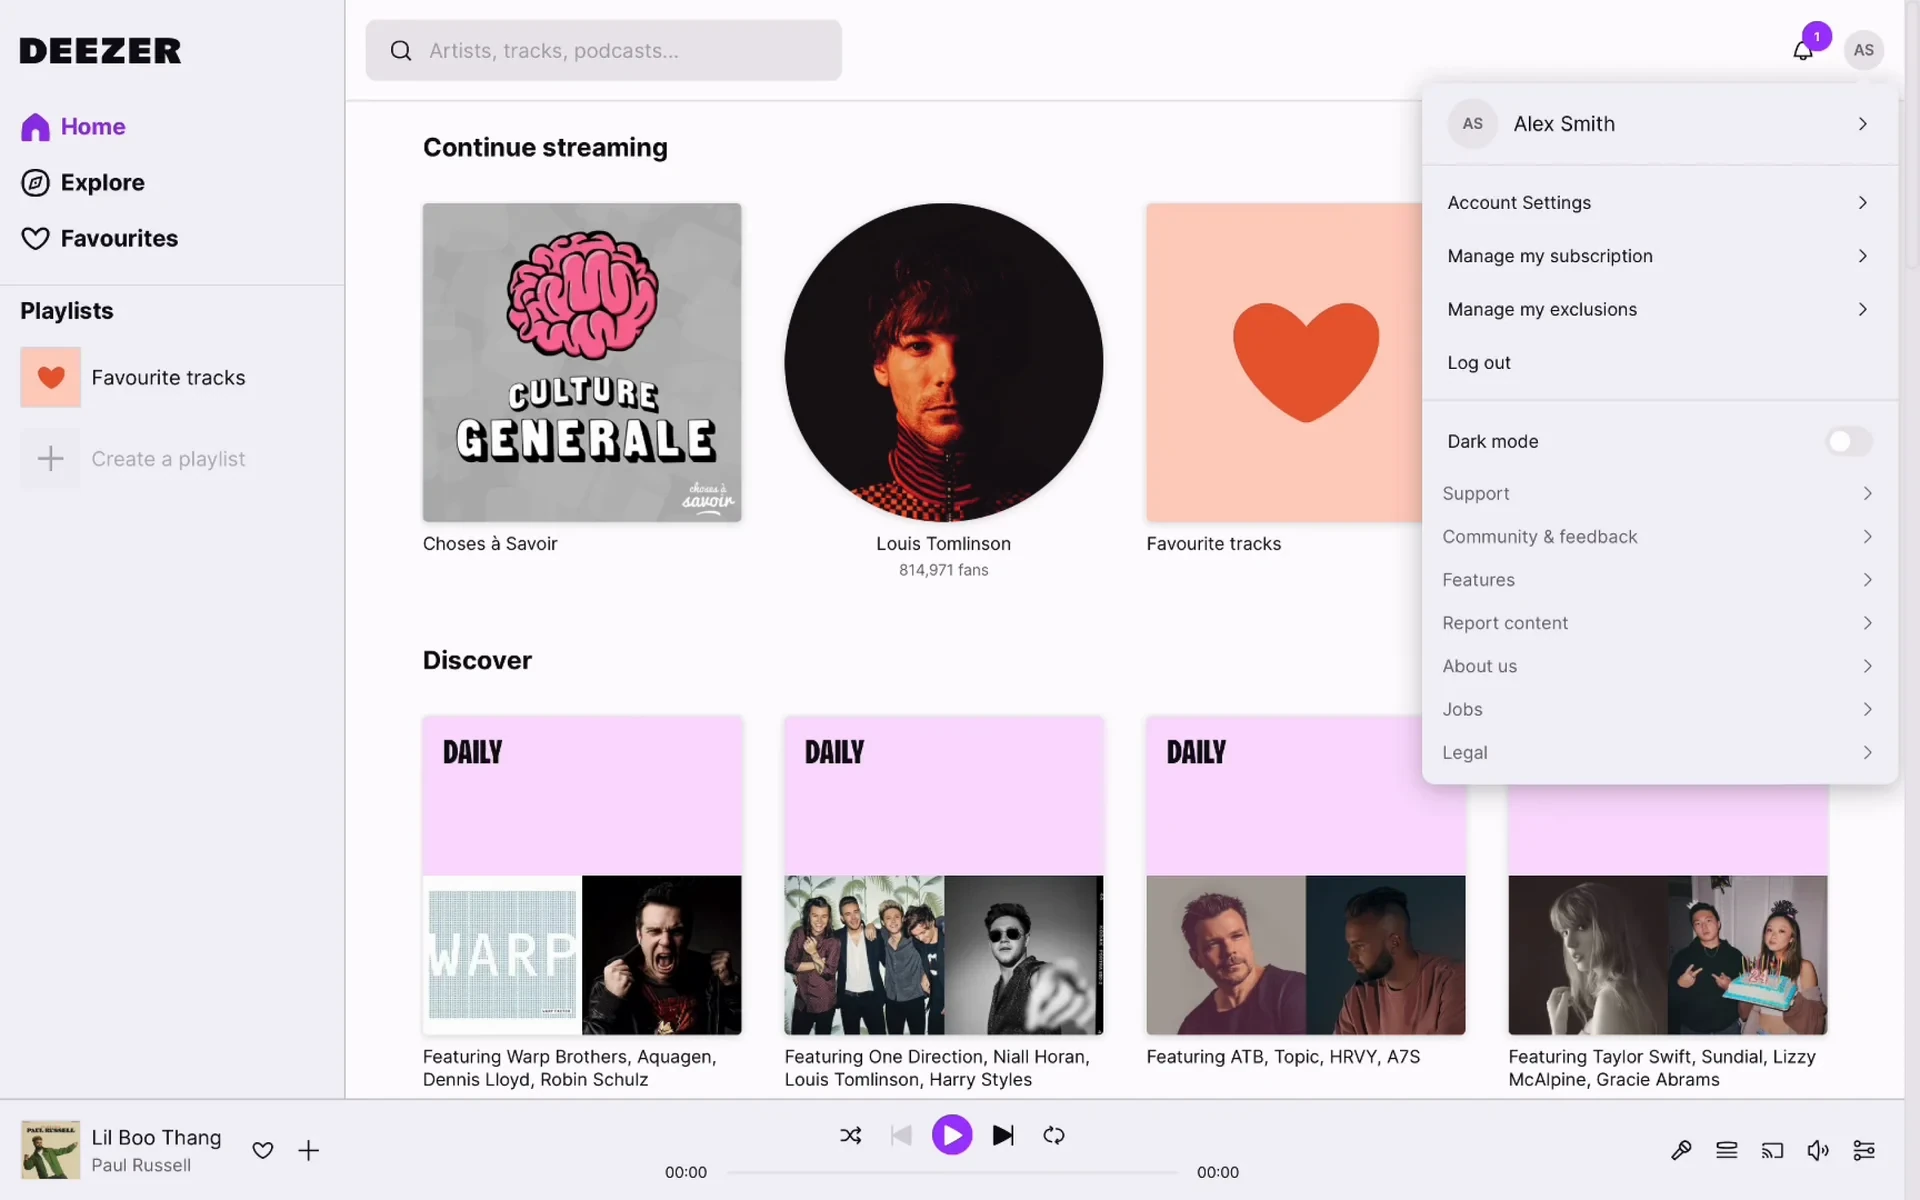Select Manage my exclusions
The height and width of the screenshot is (1200, 1920).
point(1660,309)
